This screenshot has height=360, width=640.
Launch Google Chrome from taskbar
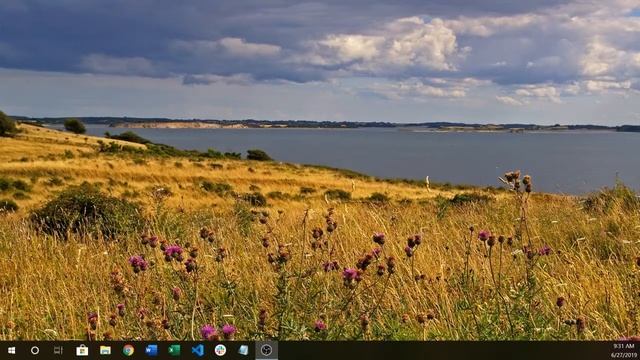(128, 350)
